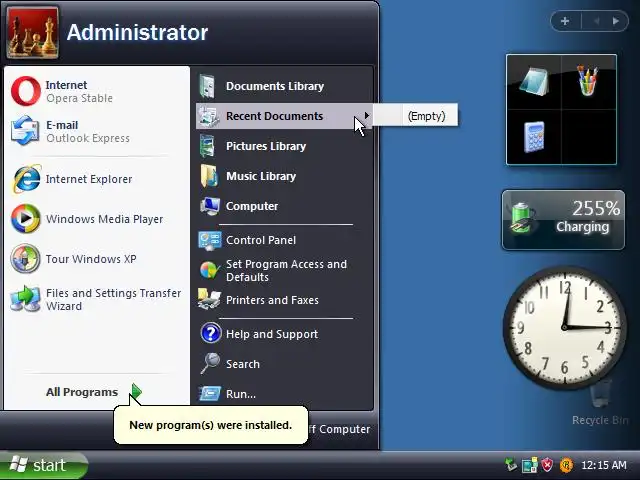The image size is (640, 480).
Task: Click the Printers and Faxes label
Action: [272, 300]
